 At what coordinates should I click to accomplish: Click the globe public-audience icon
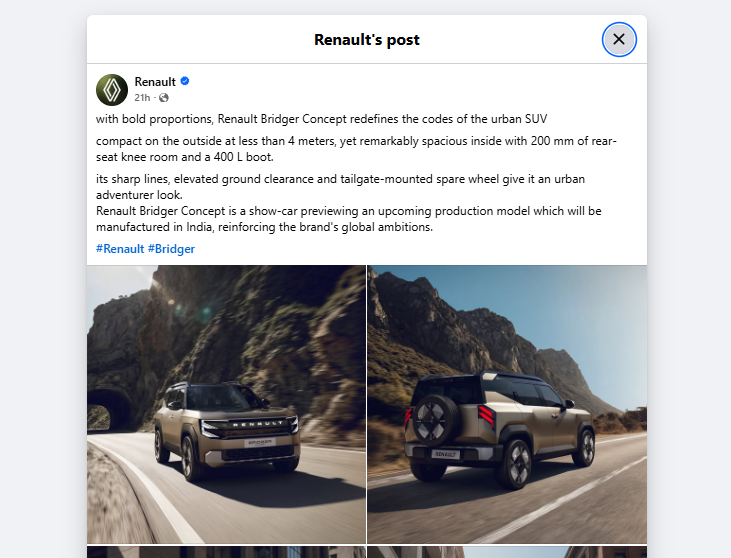pyautogui.click(x=164, y=97)
